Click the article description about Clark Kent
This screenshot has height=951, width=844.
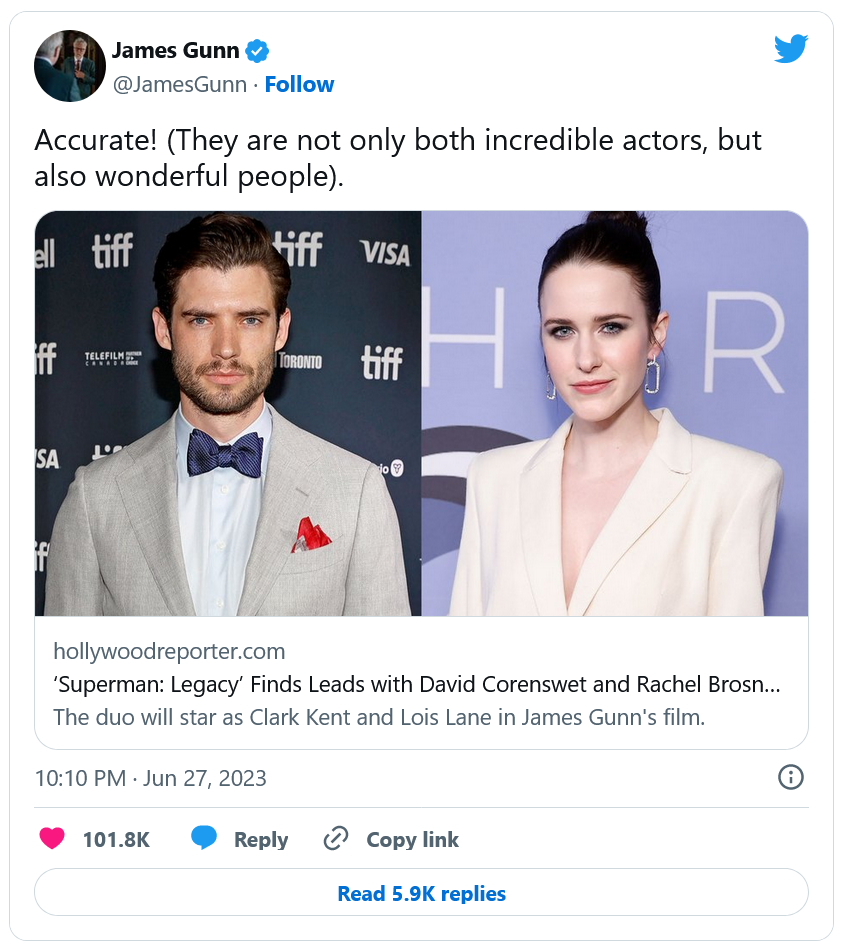pyautogui.click(x=379, y=717)
